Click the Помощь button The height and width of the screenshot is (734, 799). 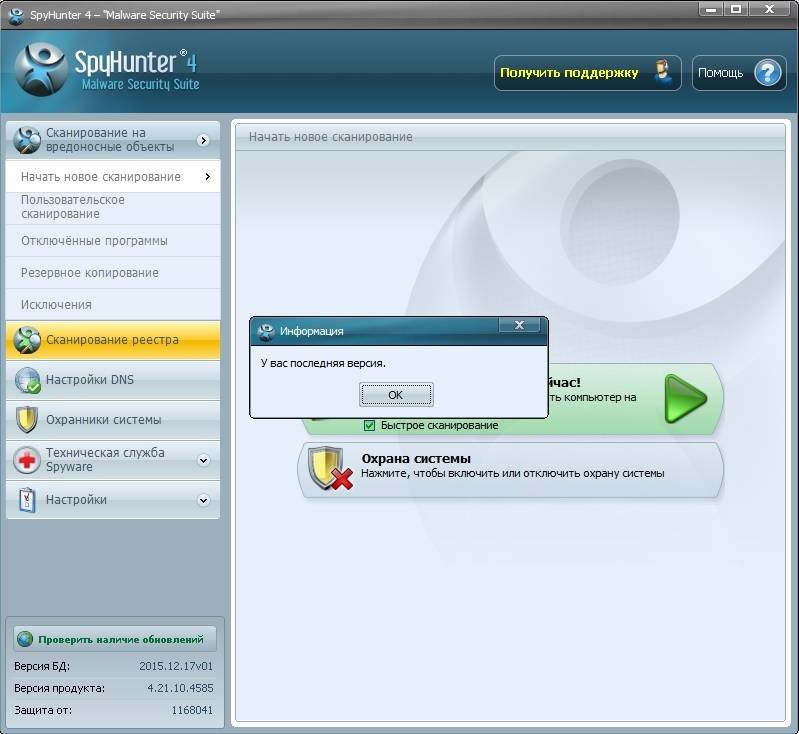point(739,73)
